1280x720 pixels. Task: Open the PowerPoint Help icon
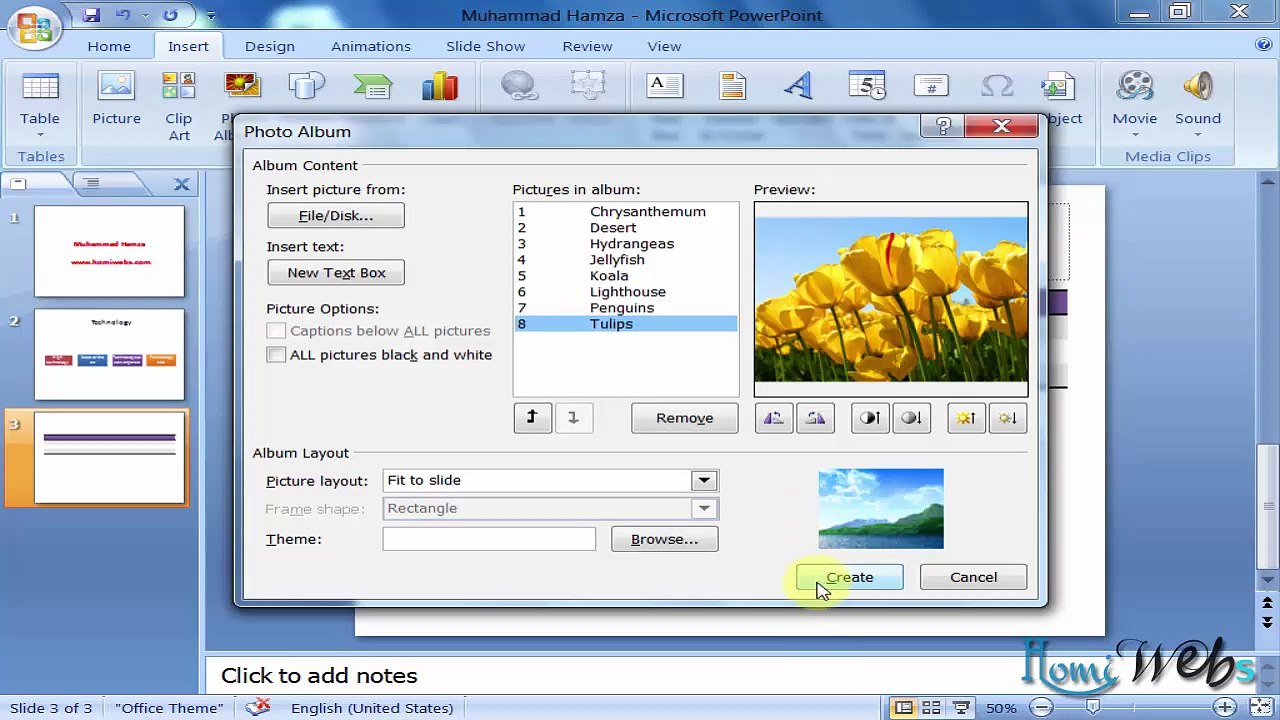(1264, 45)
